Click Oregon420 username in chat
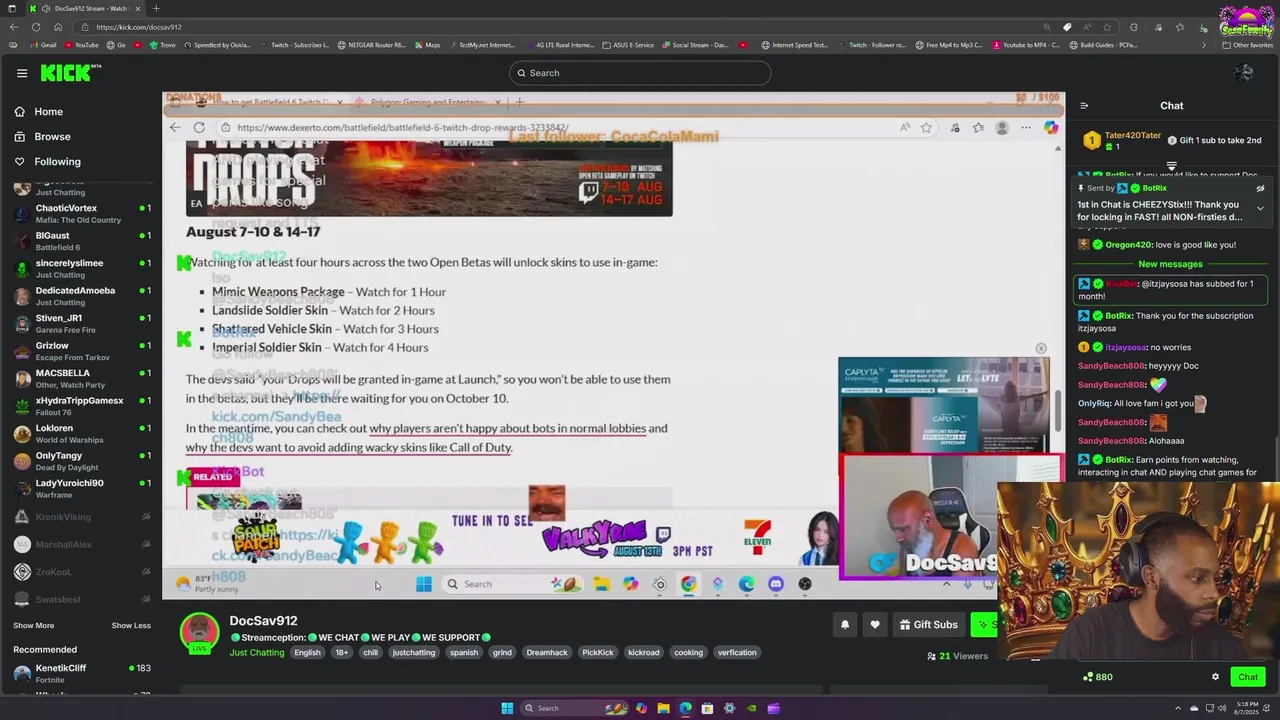Screen dimensions: 1280x720 (1126, 245)
